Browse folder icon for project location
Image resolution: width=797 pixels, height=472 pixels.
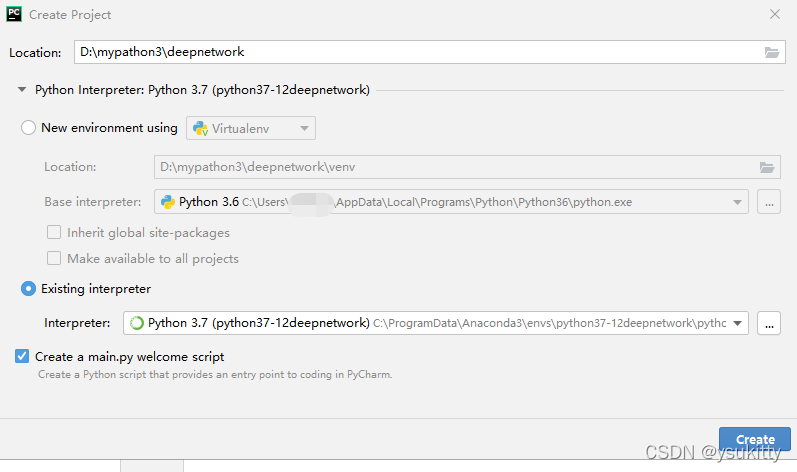772,52
